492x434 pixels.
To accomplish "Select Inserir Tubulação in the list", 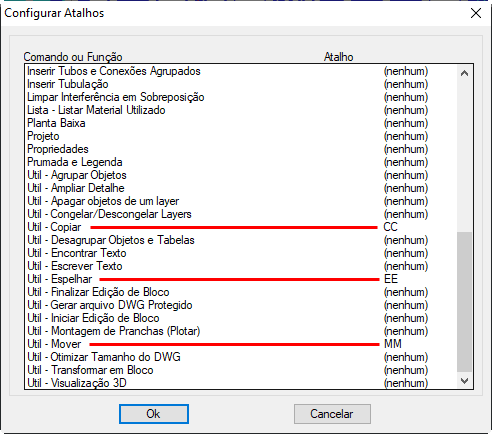I will (241, 84).
